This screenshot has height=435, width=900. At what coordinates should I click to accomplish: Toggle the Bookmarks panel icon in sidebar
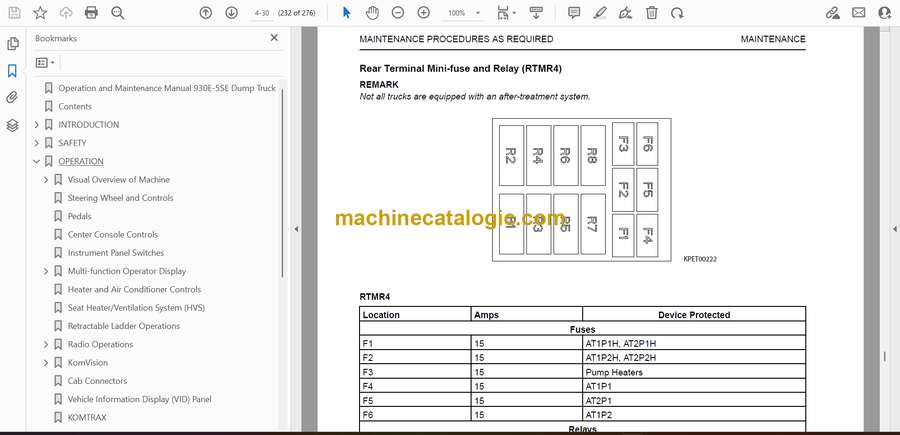[x=12, y=71]
